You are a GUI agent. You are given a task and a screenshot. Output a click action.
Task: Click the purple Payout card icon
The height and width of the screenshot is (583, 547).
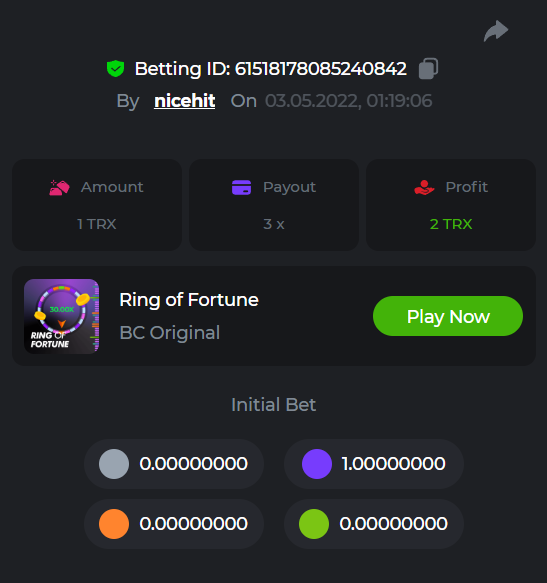point(241,187)
